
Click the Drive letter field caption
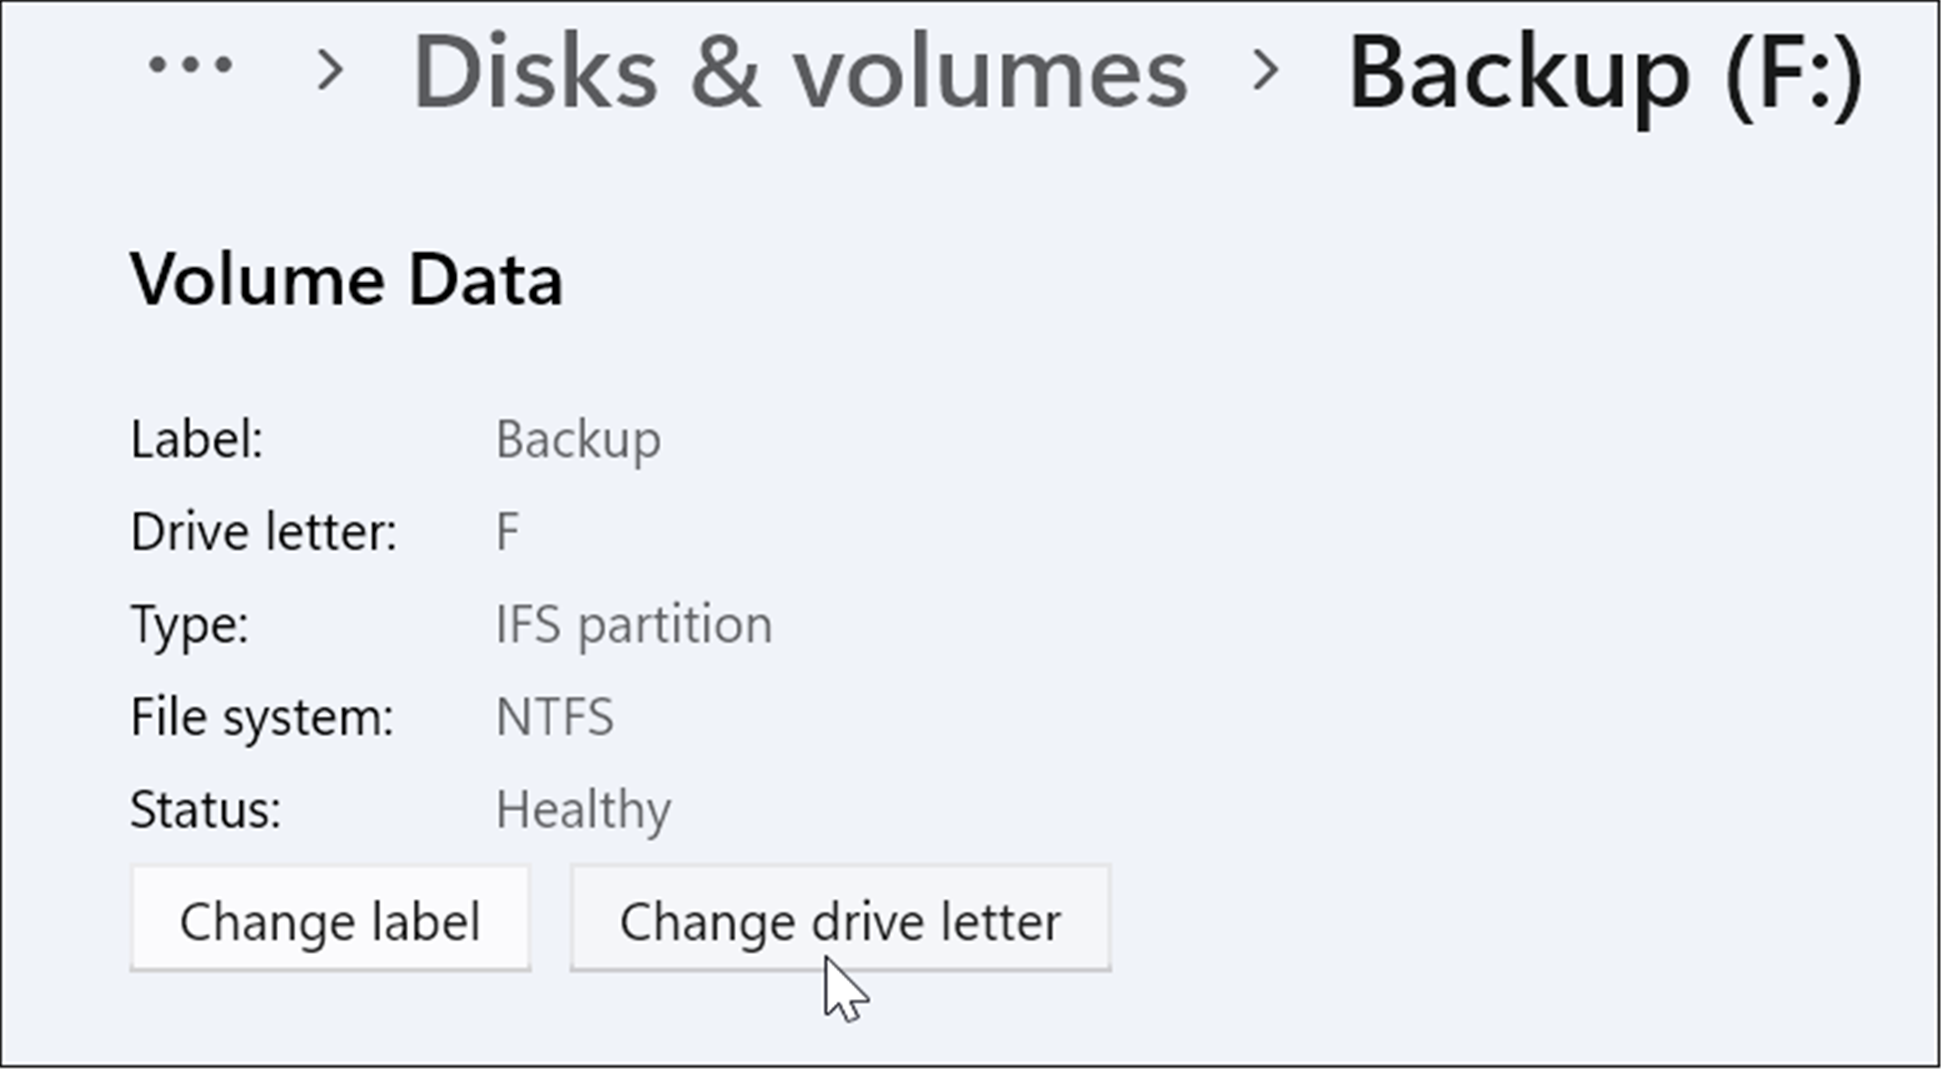click(x=265, y=531)
